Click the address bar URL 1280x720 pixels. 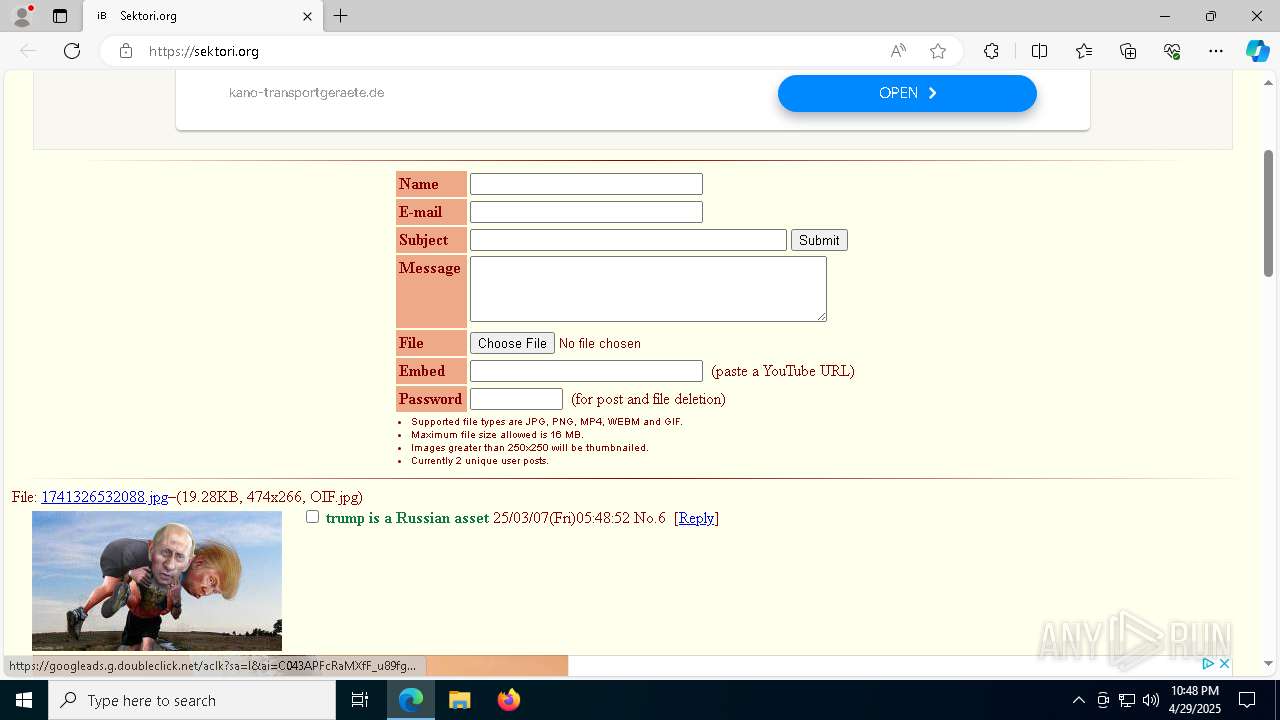pos(204,51)
